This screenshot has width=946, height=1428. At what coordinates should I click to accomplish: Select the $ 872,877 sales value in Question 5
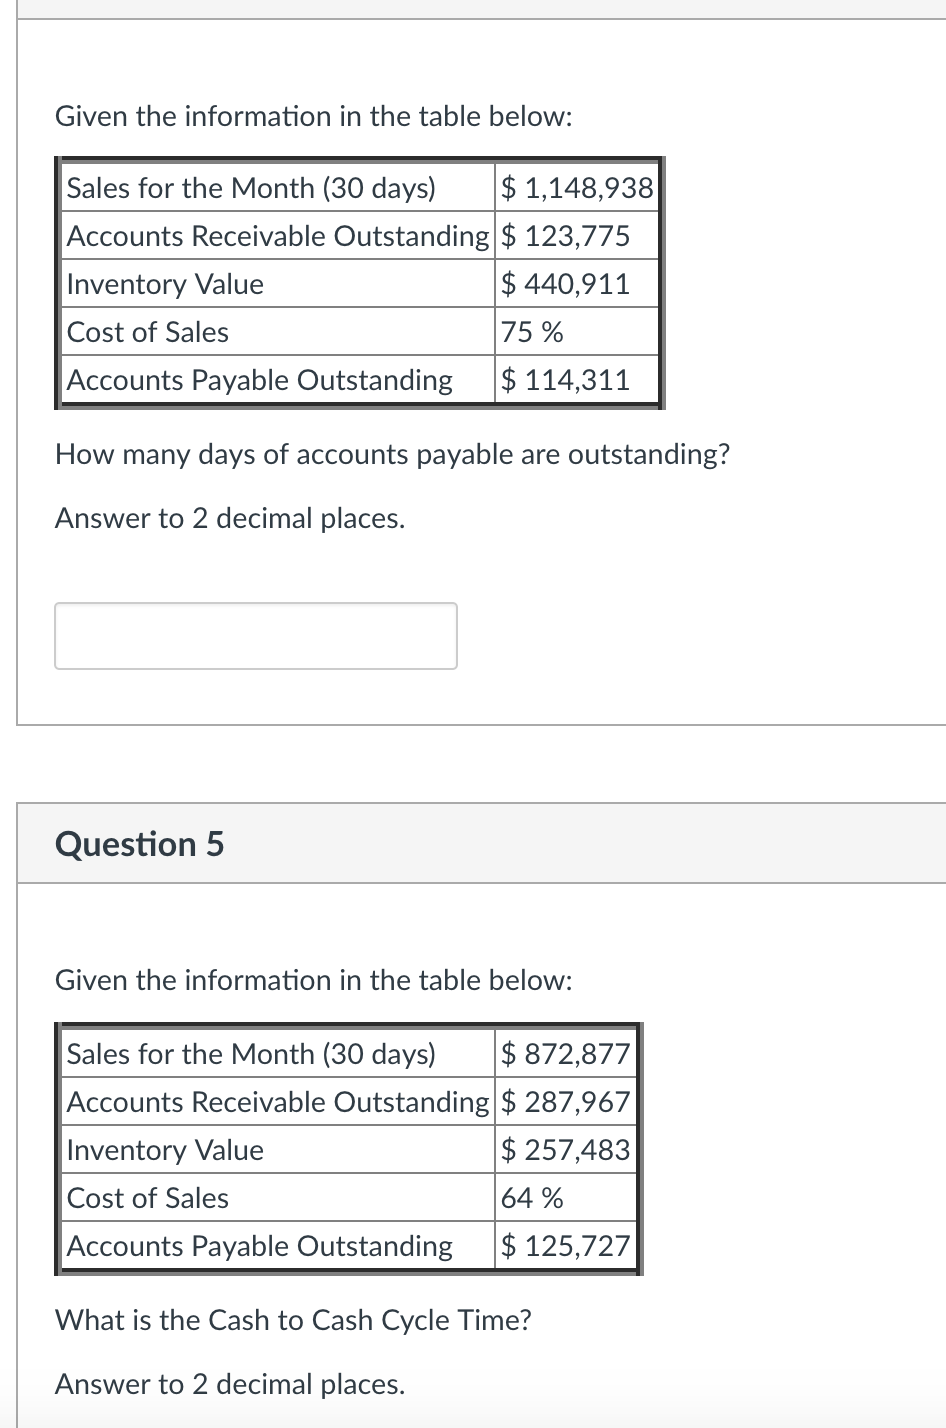[x=565, y=1053]
